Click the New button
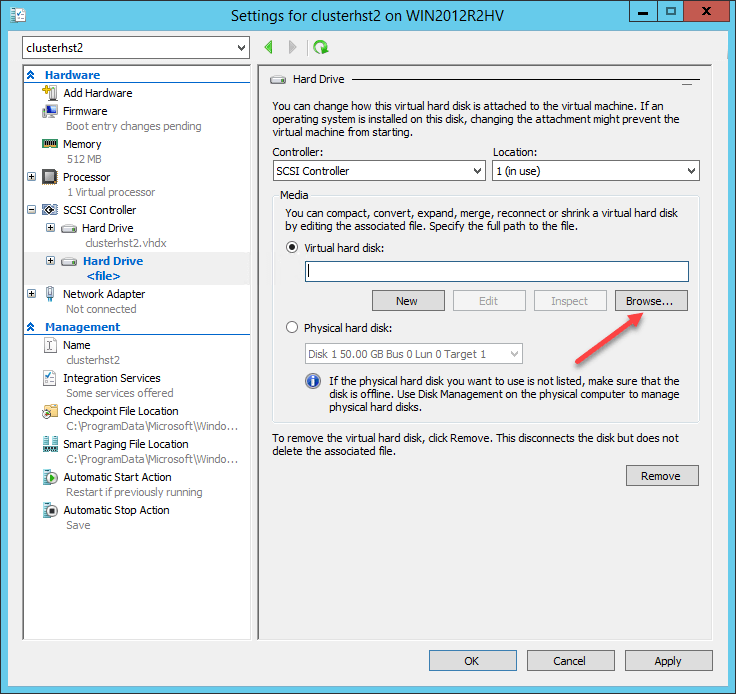Screen dimensions: 736x694 [x=408, y=301]
